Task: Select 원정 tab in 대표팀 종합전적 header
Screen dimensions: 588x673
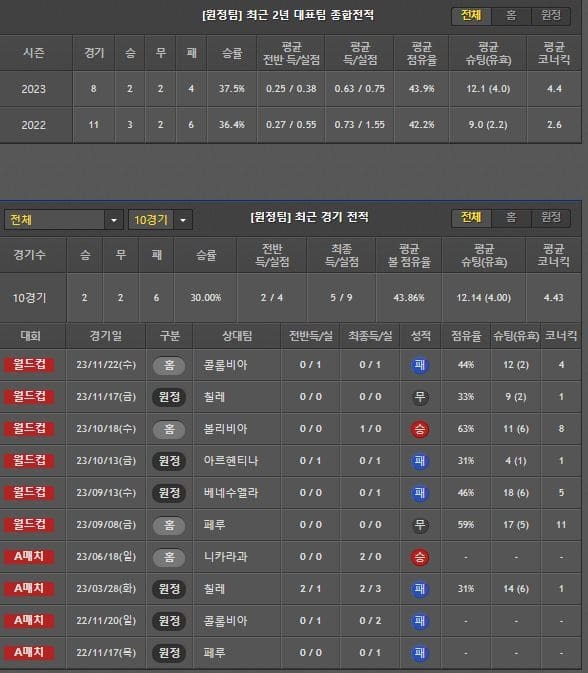Action: point(551,16)
